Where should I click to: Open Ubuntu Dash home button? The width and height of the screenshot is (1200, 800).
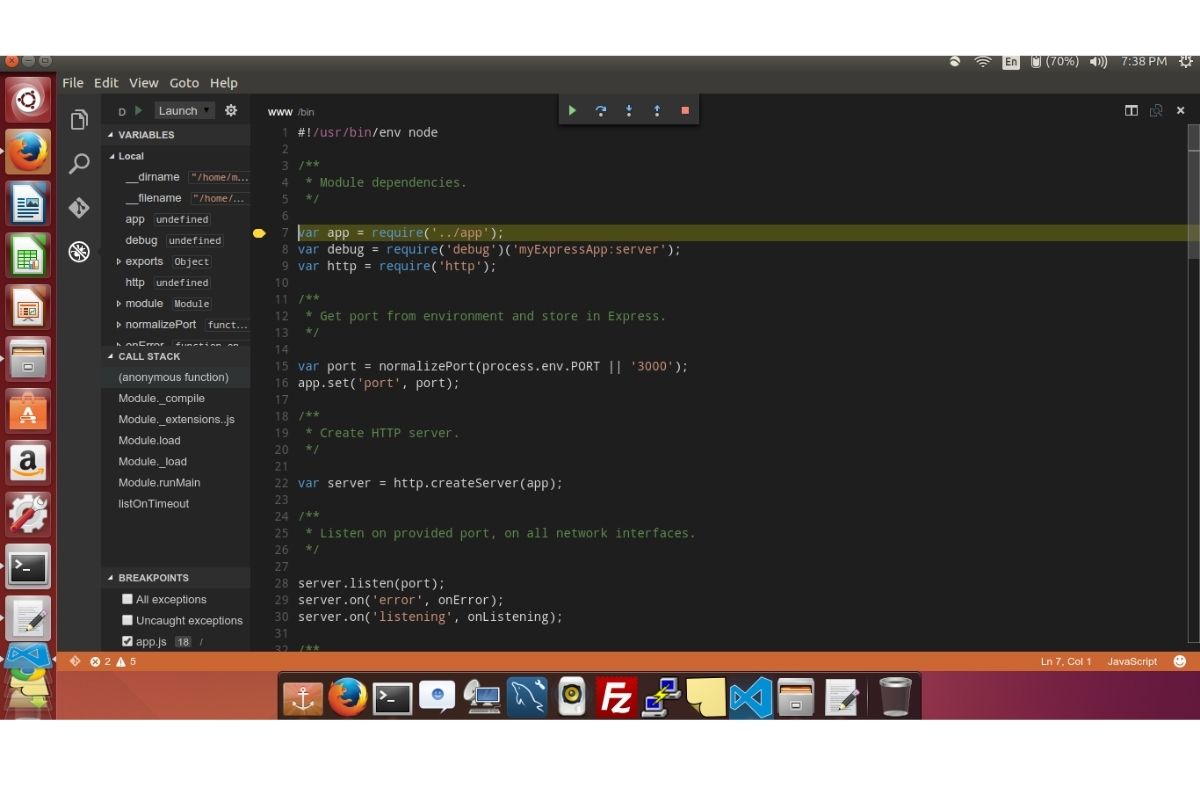(x=28, y=100)
